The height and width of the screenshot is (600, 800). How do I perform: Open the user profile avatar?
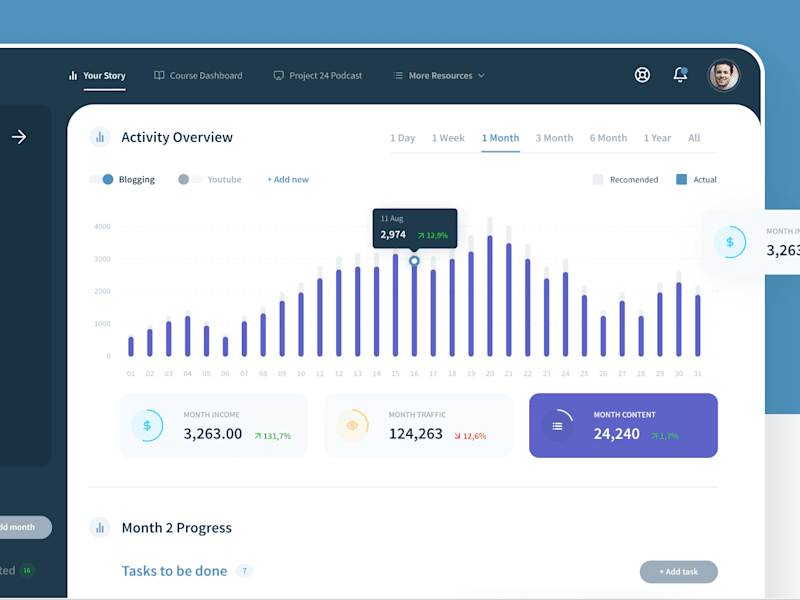tap(723, 76)
